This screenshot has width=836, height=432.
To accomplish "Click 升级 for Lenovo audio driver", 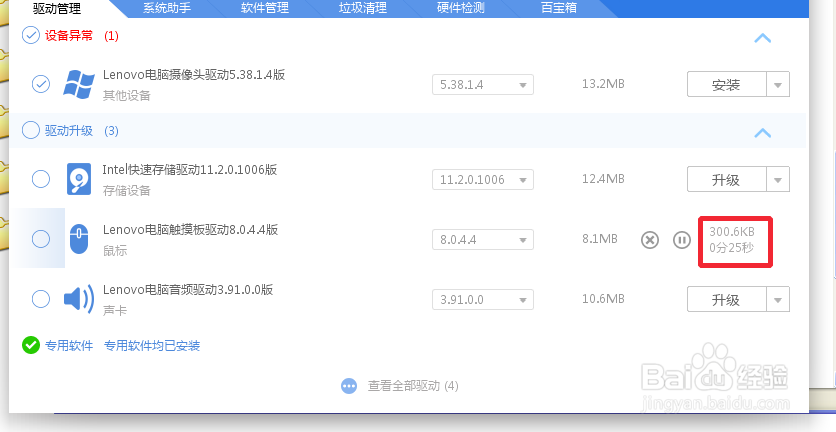I will (726, 299).
